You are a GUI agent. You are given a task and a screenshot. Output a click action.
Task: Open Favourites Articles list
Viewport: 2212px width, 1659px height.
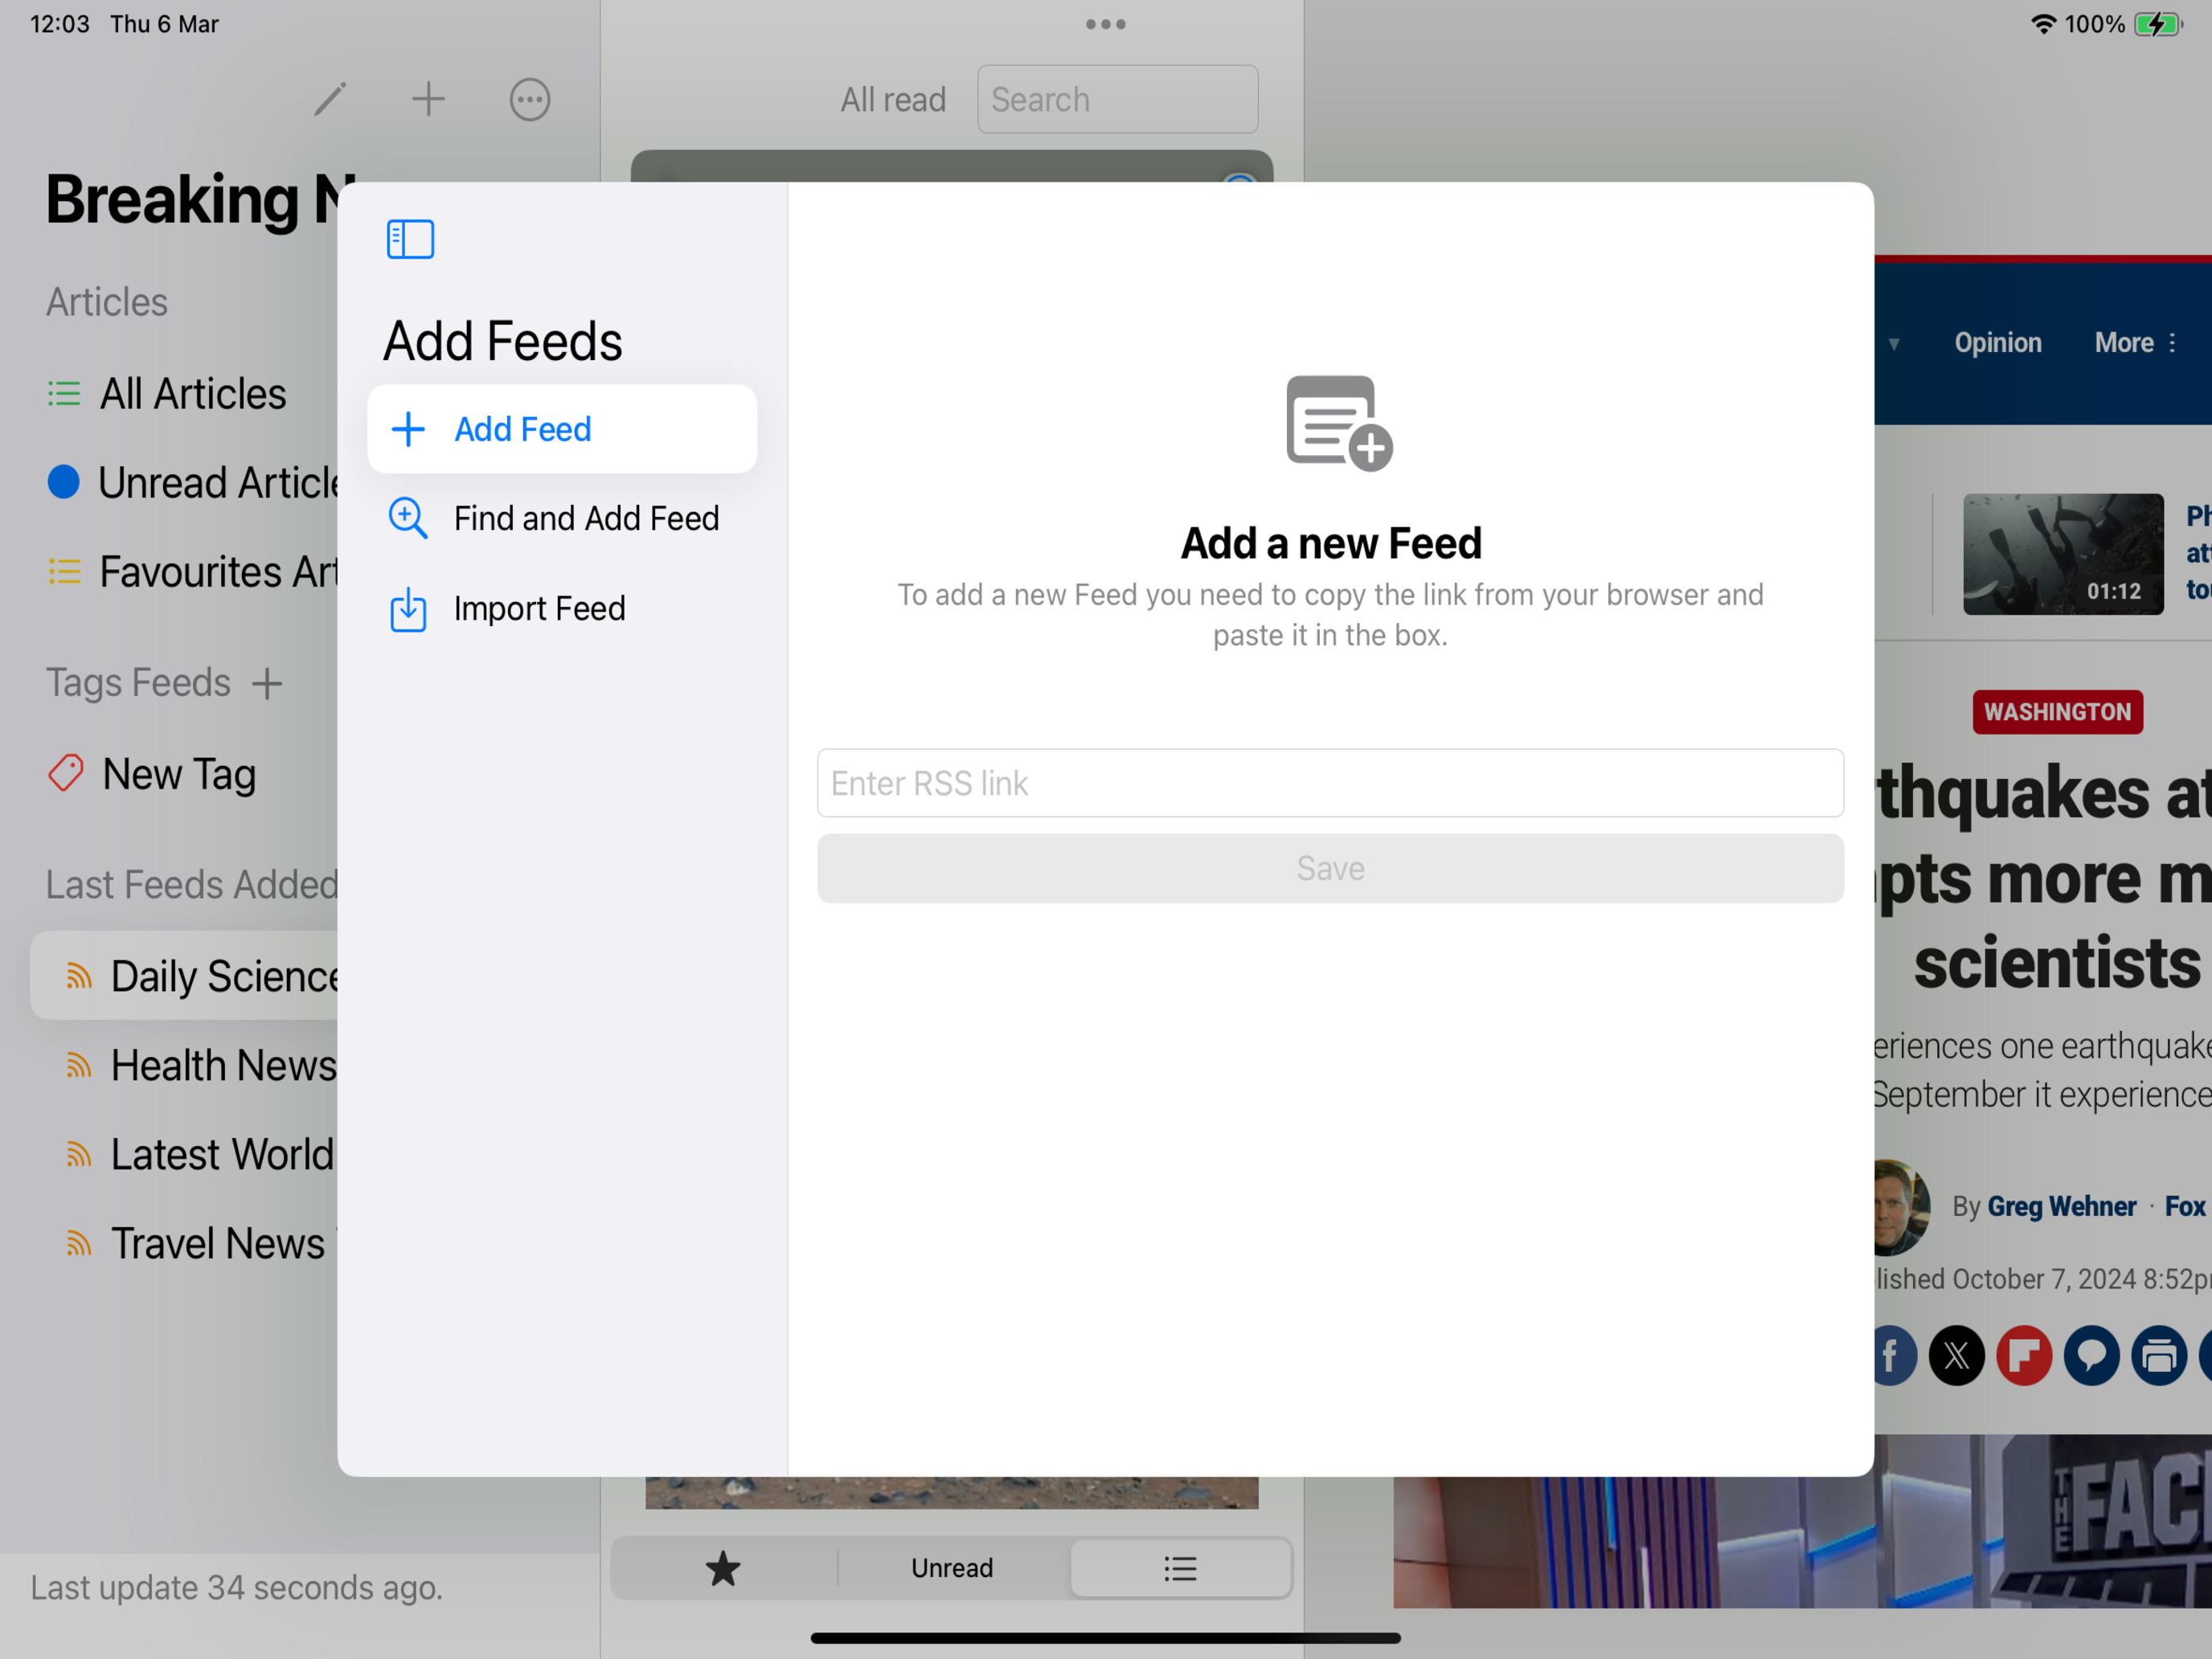tap(193, 572)
